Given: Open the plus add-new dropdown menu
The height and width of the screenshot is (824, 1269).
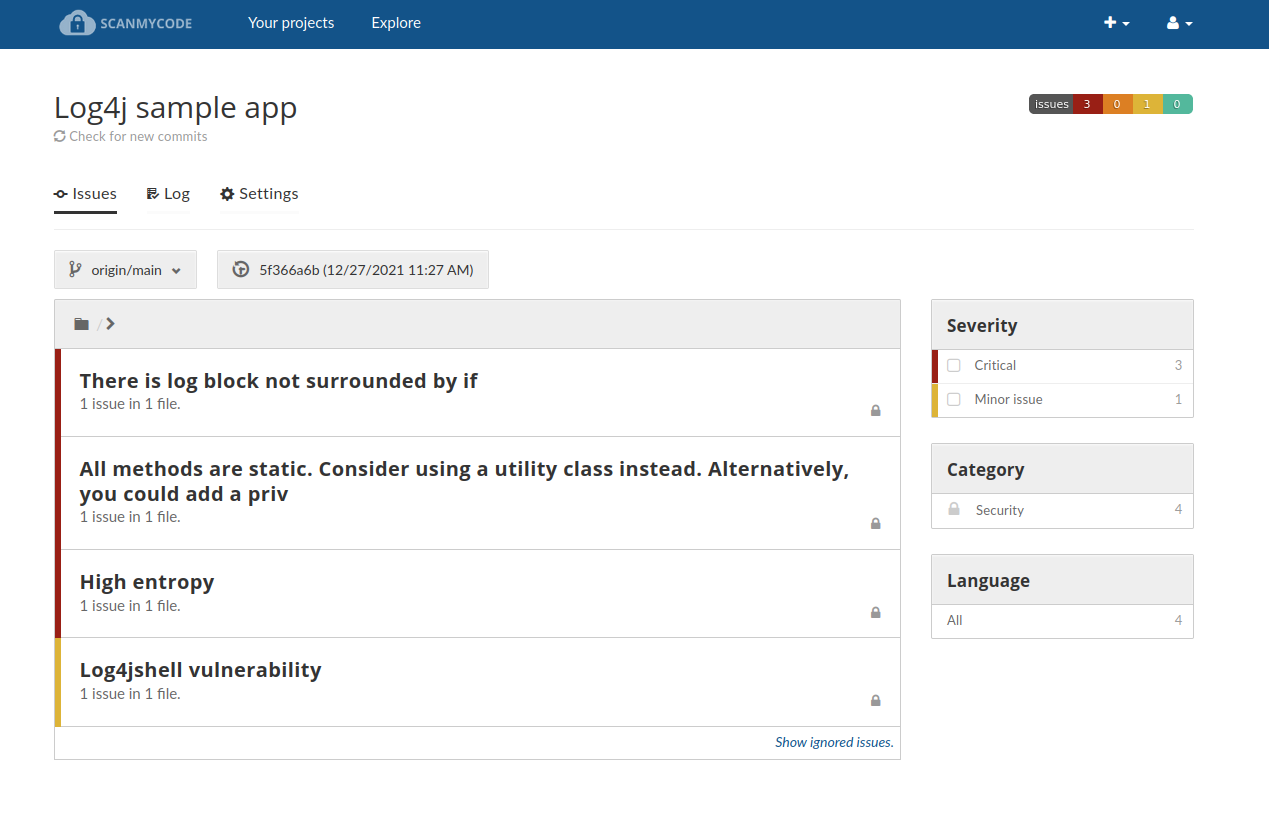Looking at the screenshot, I should [1116, 23].
